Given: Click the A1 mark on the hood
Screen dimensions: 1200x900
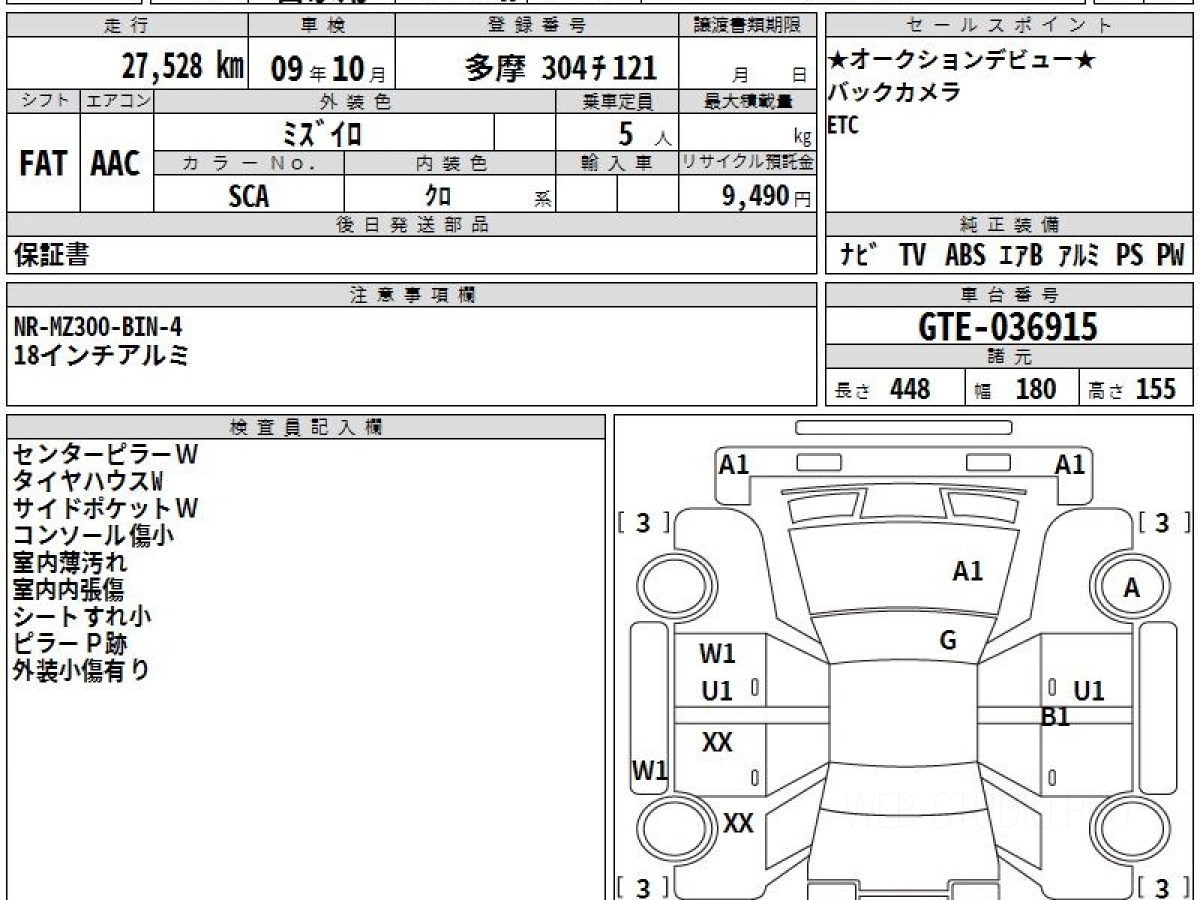Looking at the screenshot, I should pos(967,571).
